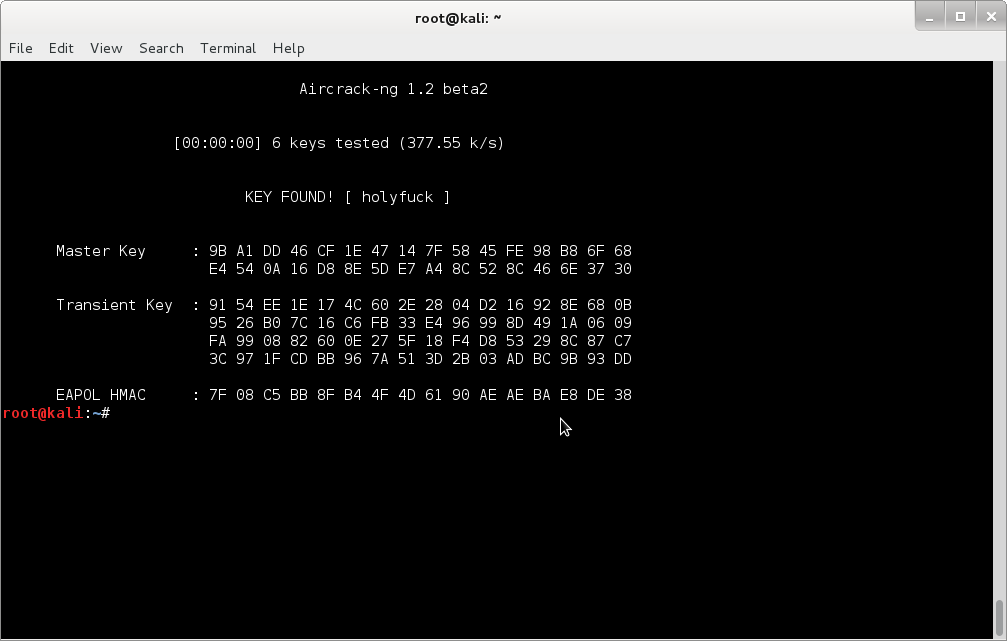The width and height of the screenshot is (1007, 641).
Task: Click the EAPOL HMAC hex row starting 7F 08
Action: pos(420,395)
